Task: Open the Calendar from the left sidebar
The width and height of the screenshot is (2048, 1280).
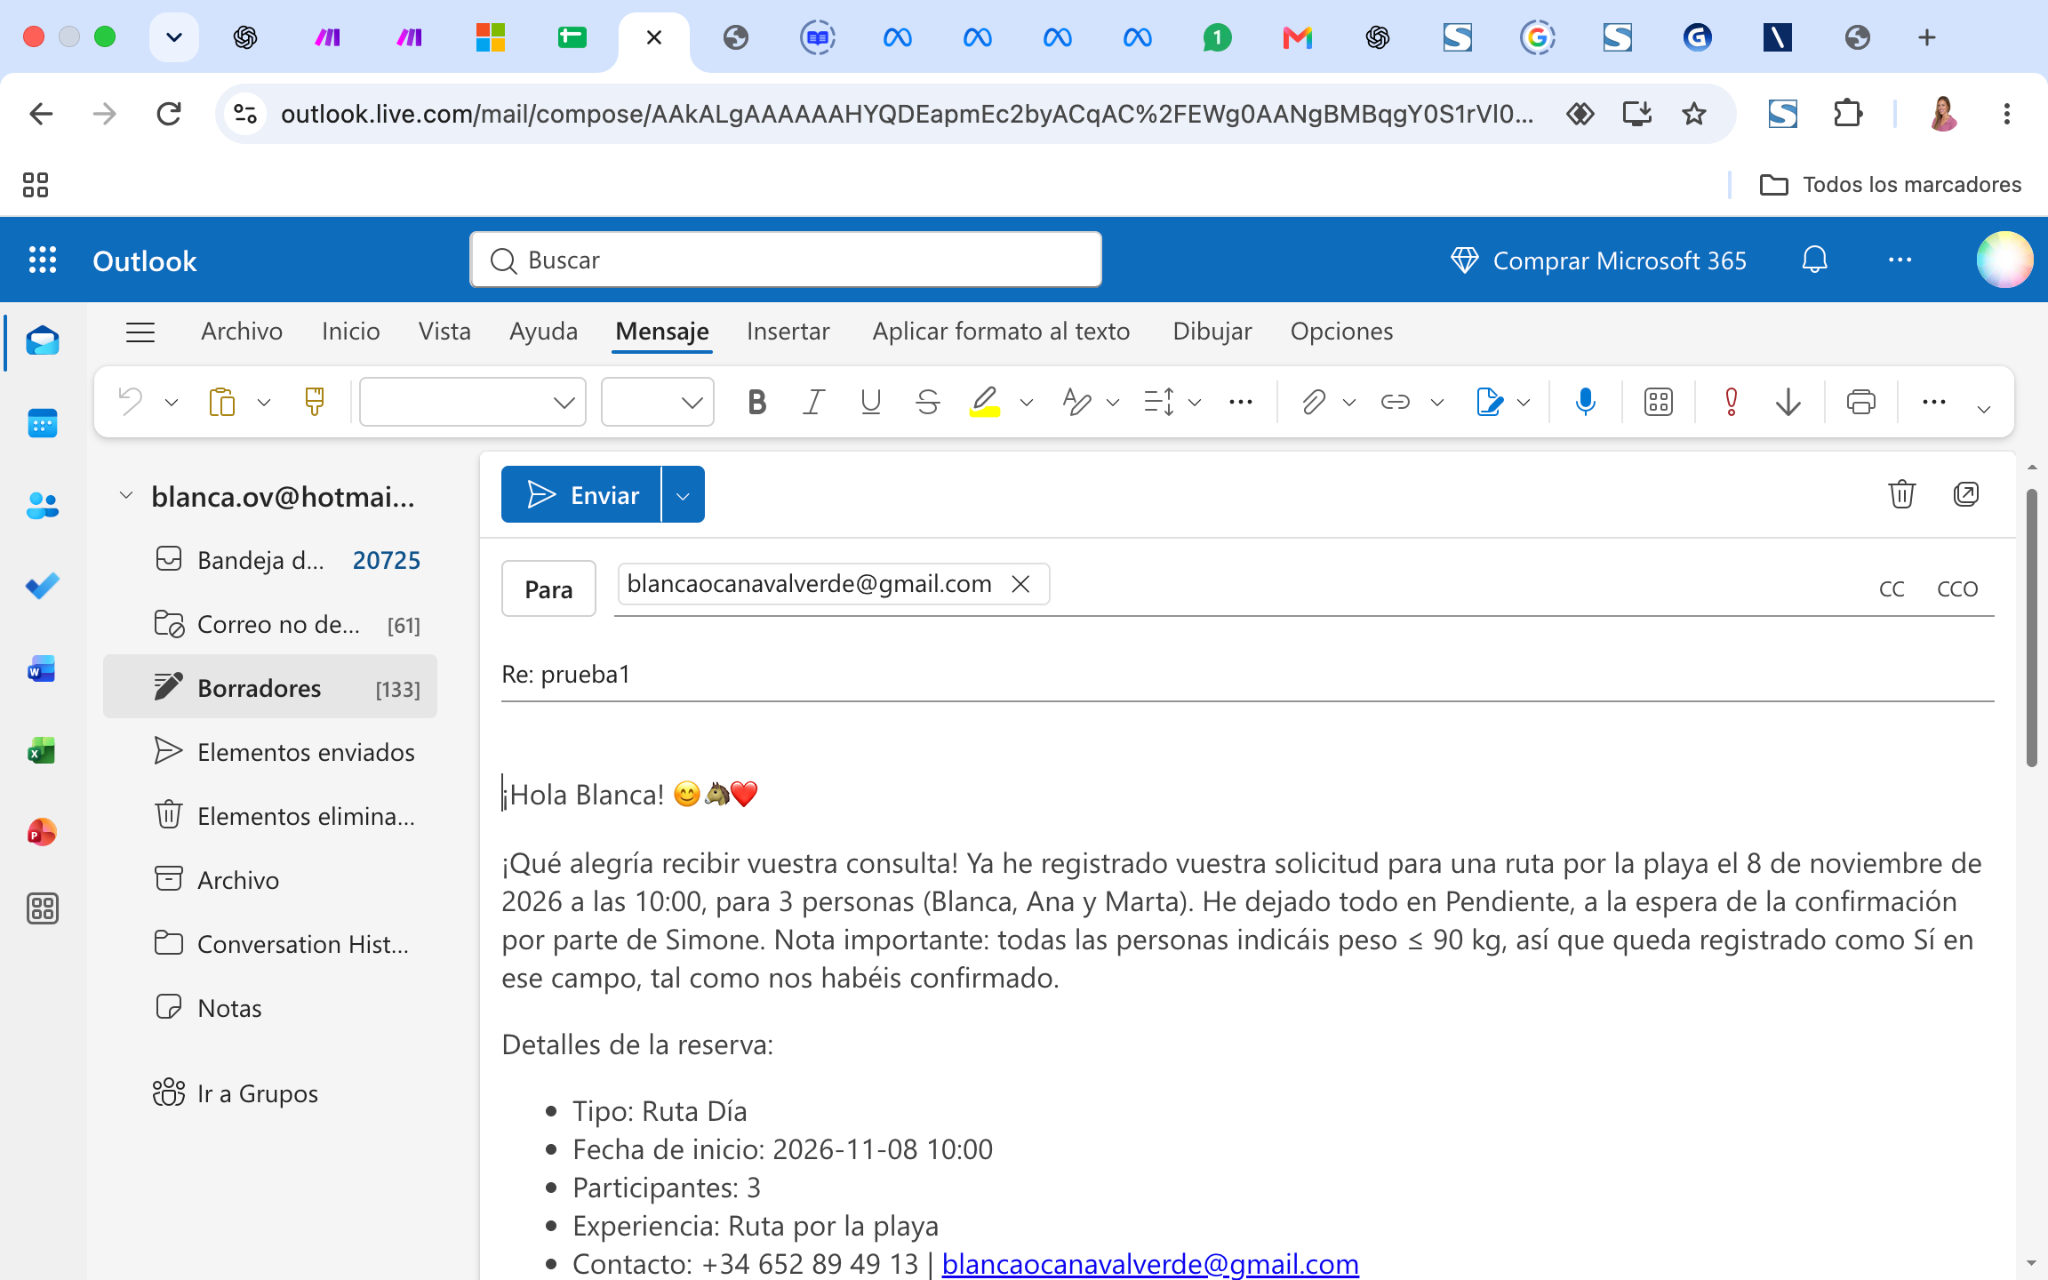Action: click(x=42, y=423)
